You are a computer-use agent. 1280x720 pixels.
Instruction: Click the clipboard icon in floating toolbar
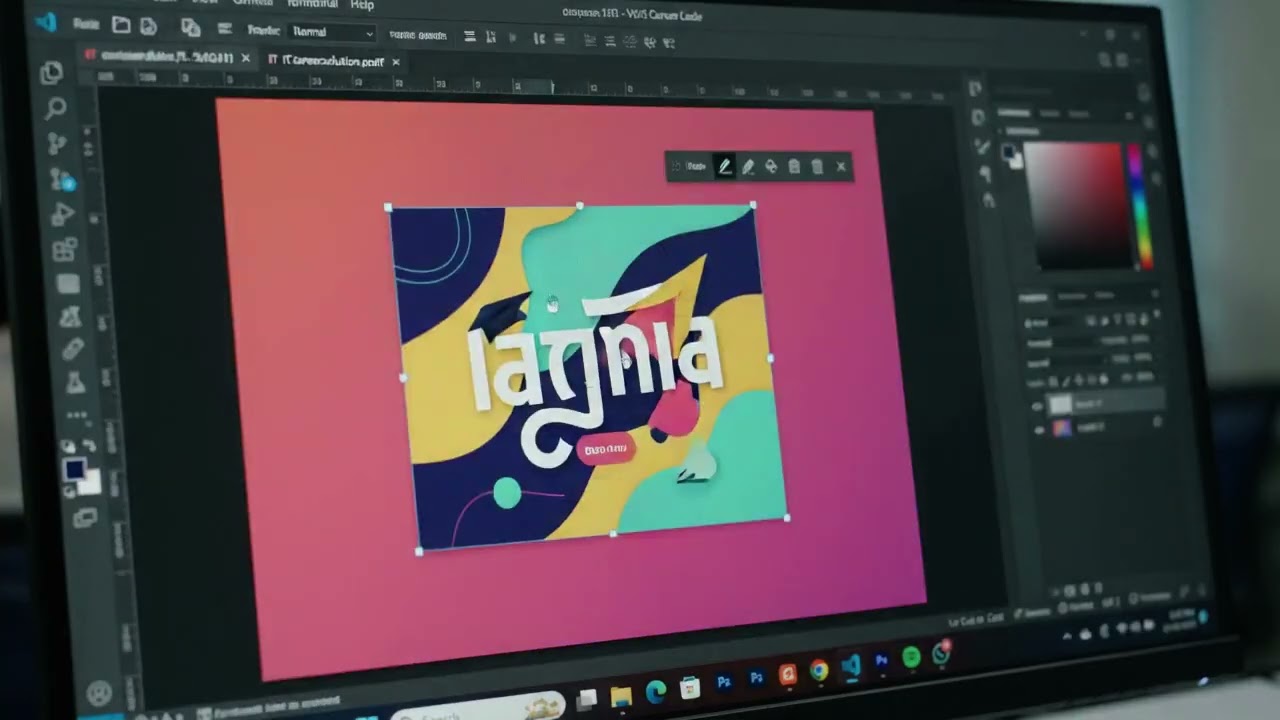(x=794, y=167)
